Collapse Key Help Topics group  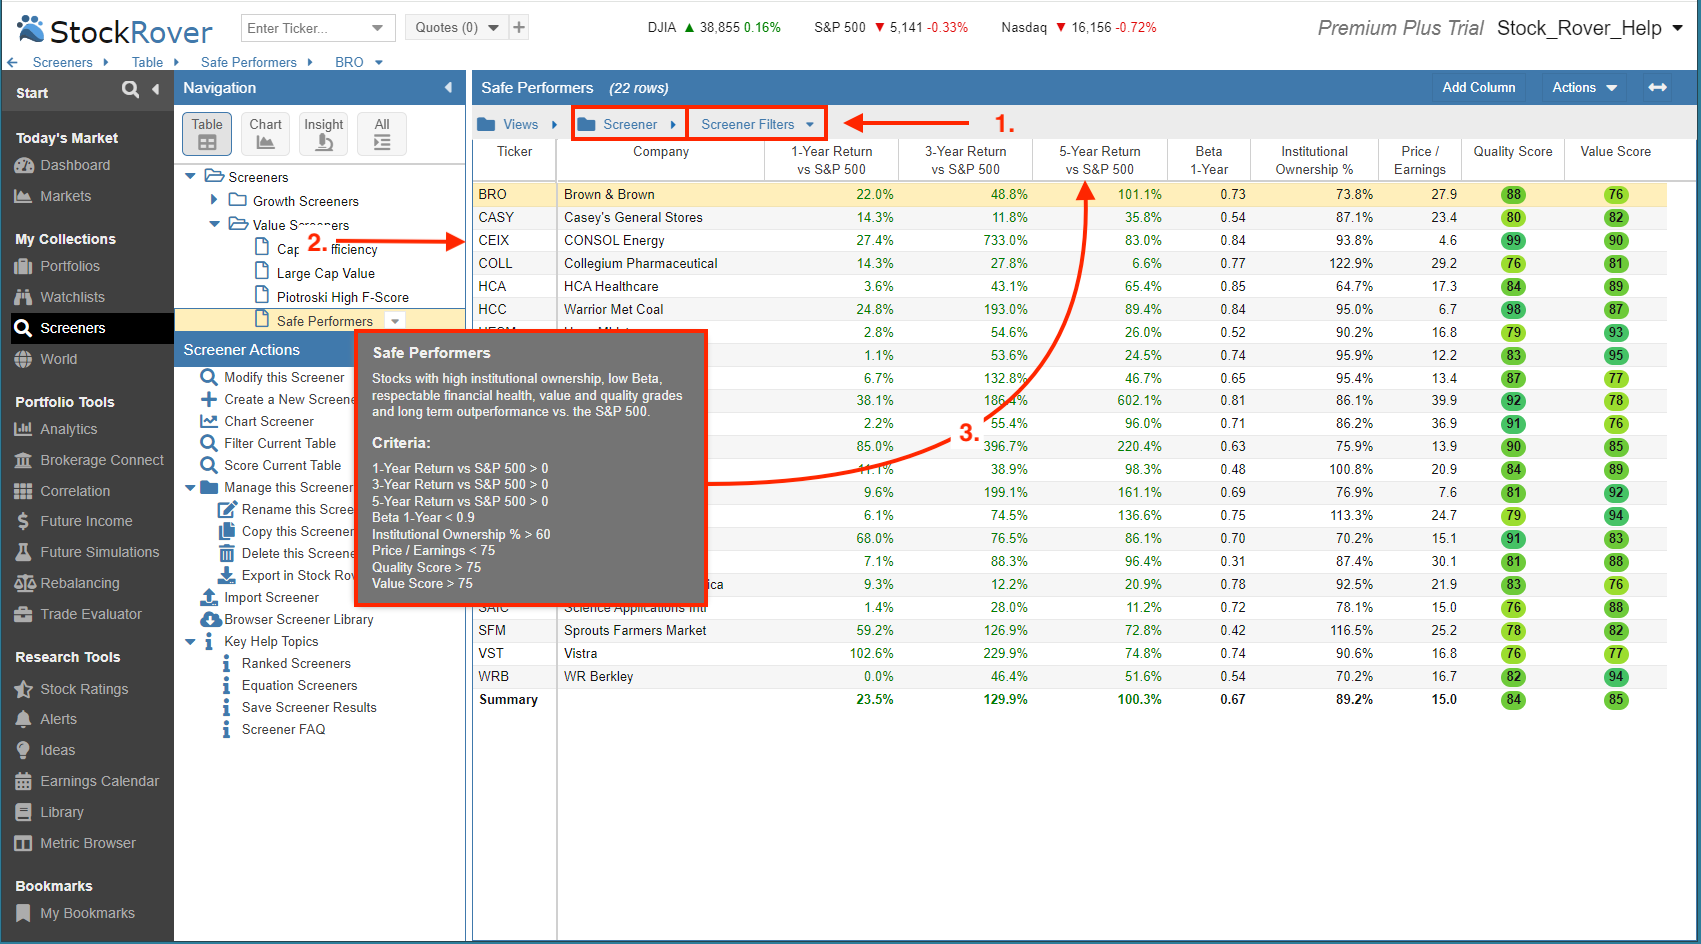coord(190,642)
